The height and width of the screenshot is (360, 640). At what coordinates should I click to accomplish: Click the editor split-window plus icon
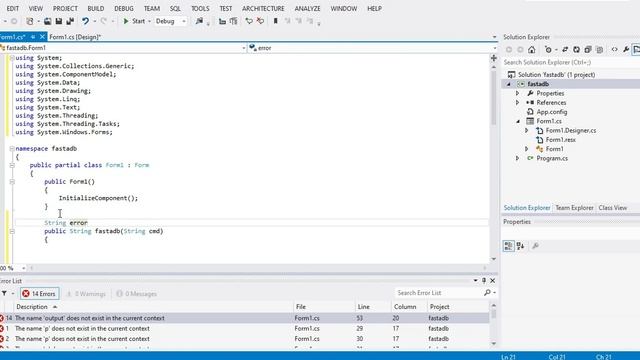pyautogui.click(x=493, y=58)
